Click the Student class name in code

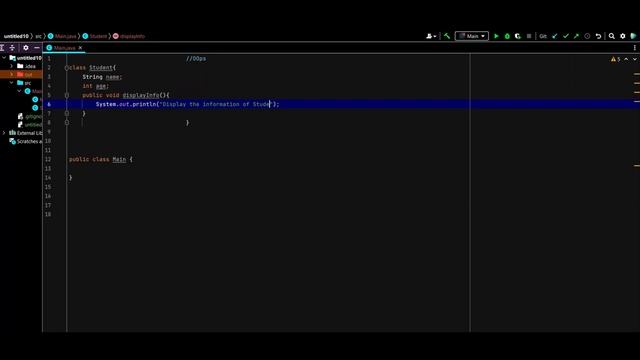[x=101, y=68]
